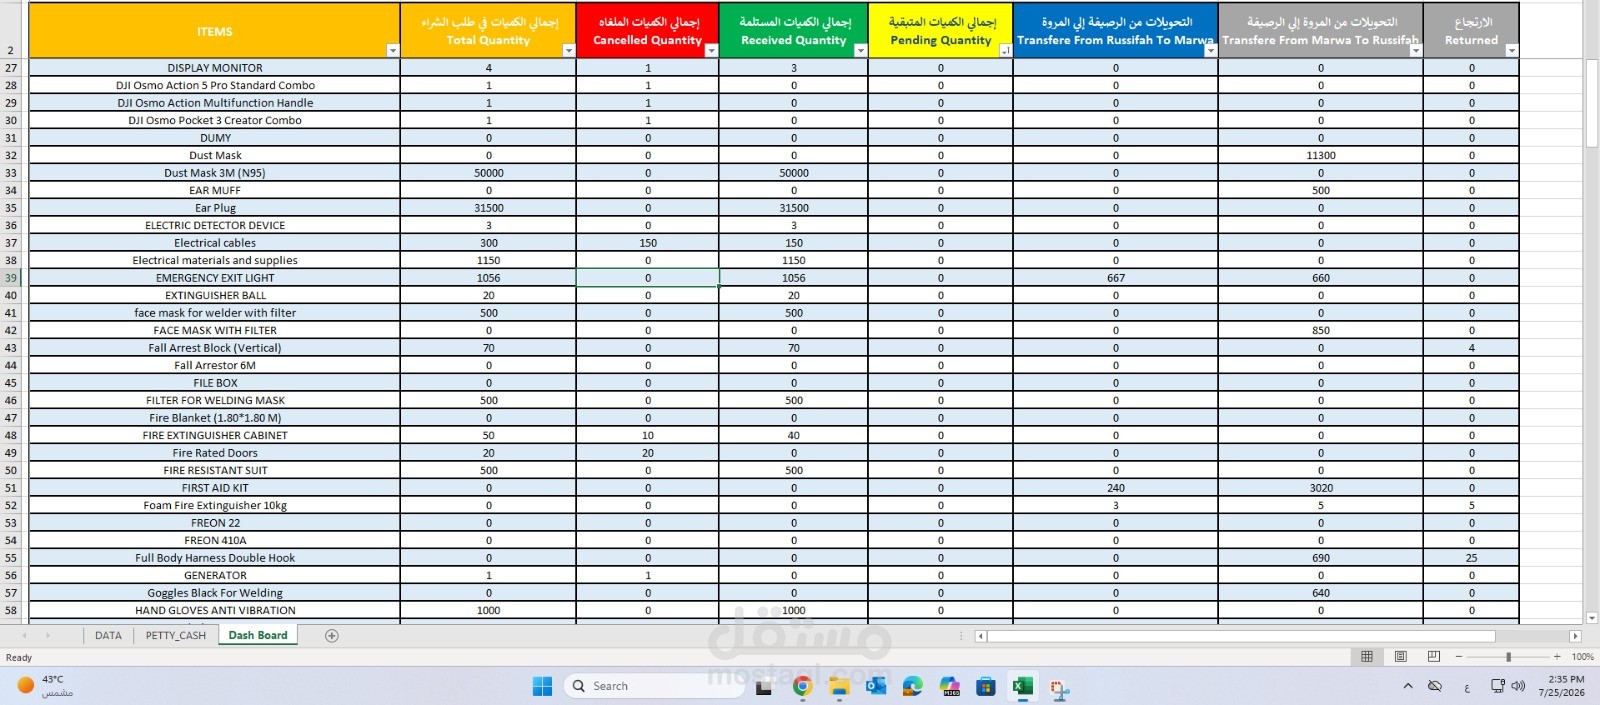Click horizontal scrollbar left arrow
The image size is (1600, 705).
point(981,636)
